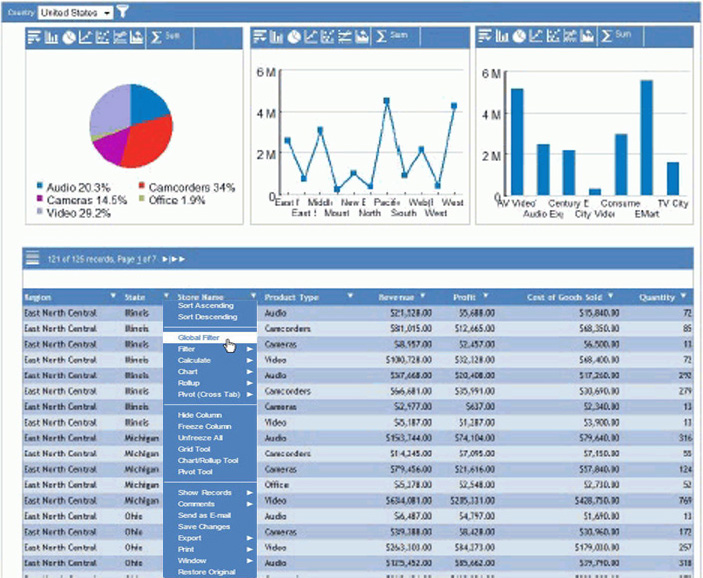
Task: Open the State column dropdown arrow
Action: pyautogui.click(x=166, y=296)
